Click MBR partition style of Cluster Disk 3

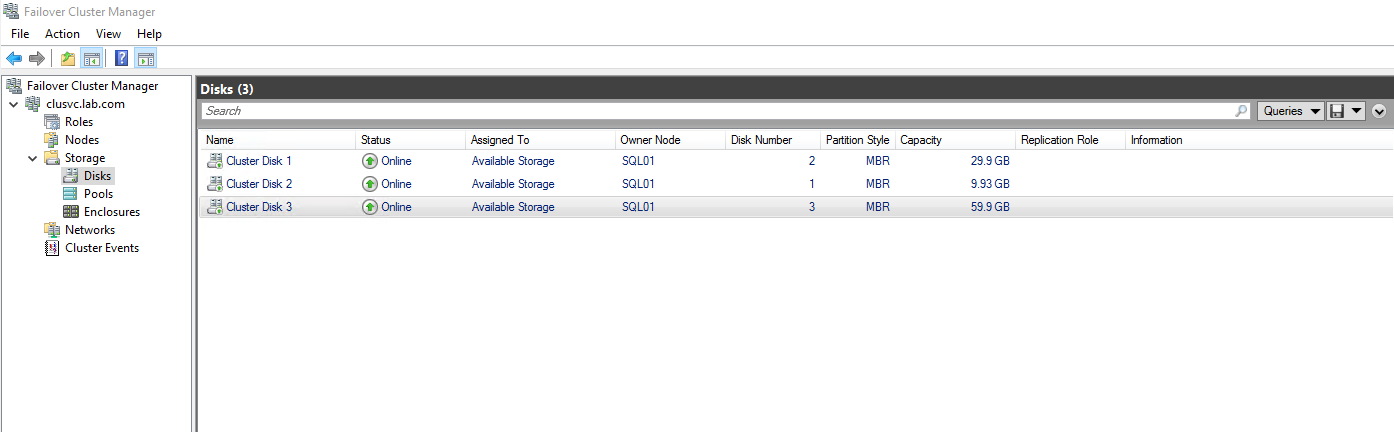877,207
